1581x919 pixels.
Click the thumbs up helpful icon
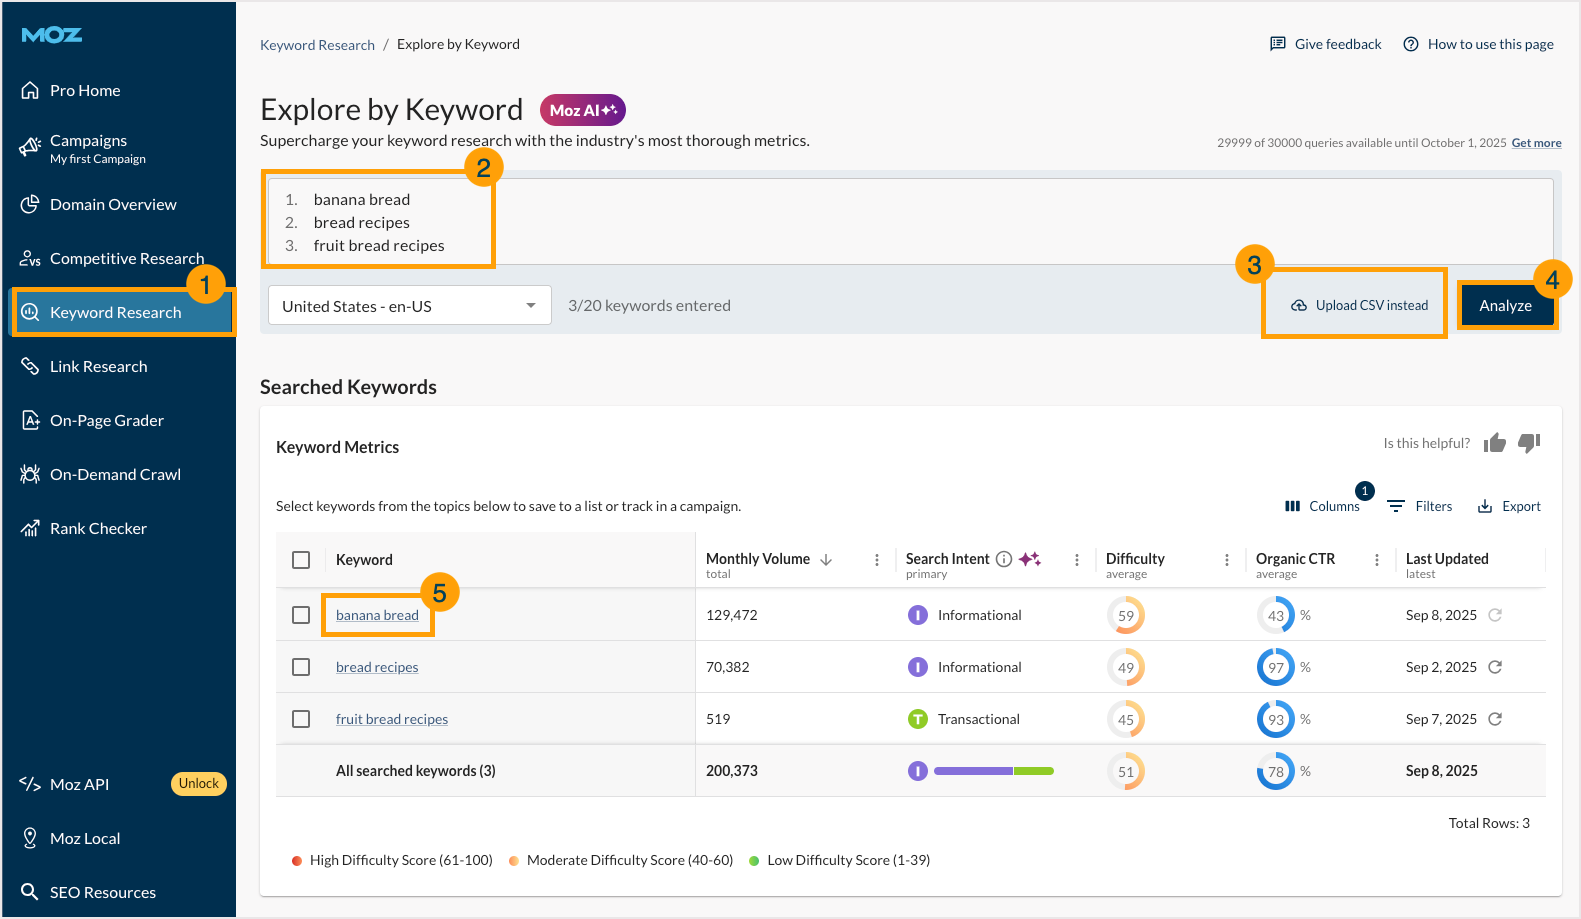coord(1495,443)
